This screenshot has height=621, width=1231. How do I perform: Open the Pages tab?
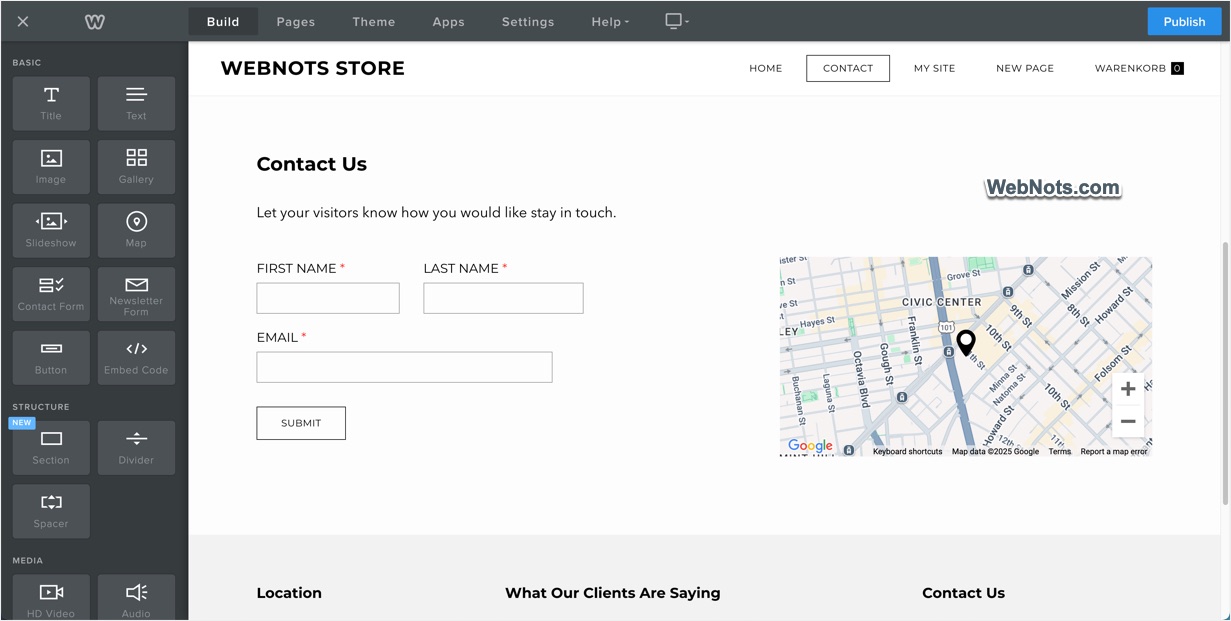tap(296, 21)
